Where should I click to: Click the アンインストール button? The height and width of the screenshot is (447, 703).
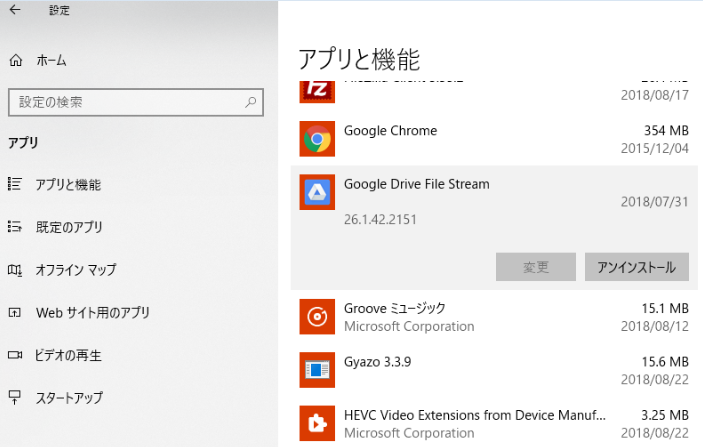pos(637,267)
